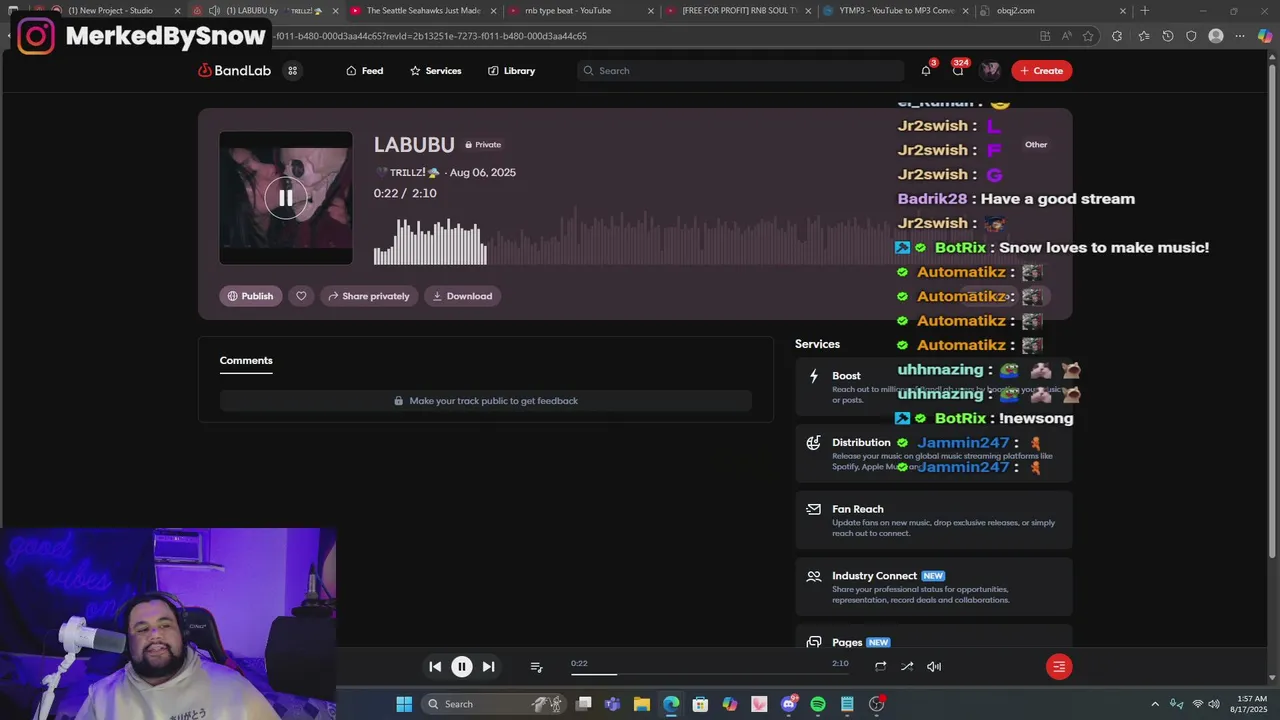Open browser extensions icon
The height and width of the screenshot is (720, 1280).
pyautogui.click(x=1117, y=36)
